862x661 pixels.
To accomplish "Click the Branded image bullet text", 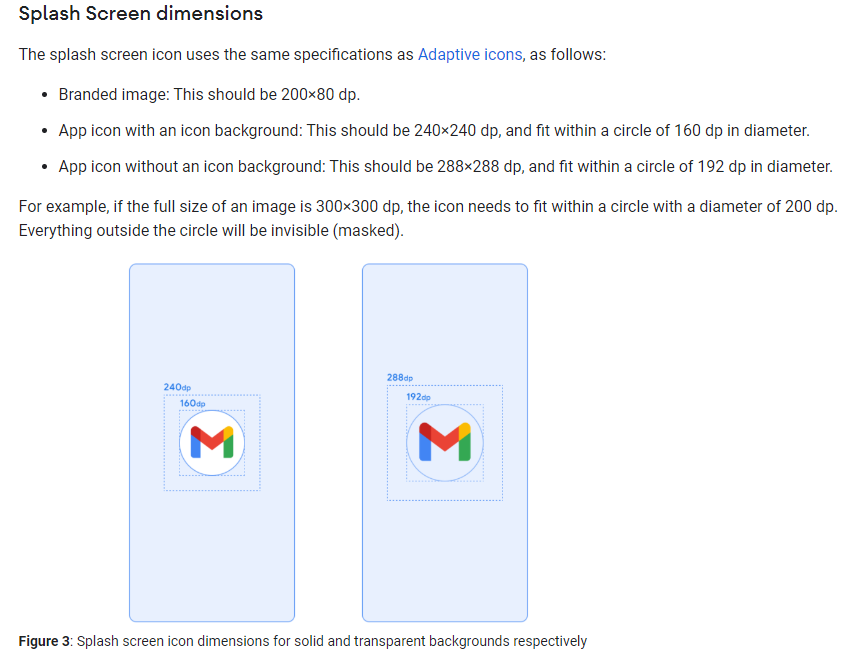I will [209, 95].
